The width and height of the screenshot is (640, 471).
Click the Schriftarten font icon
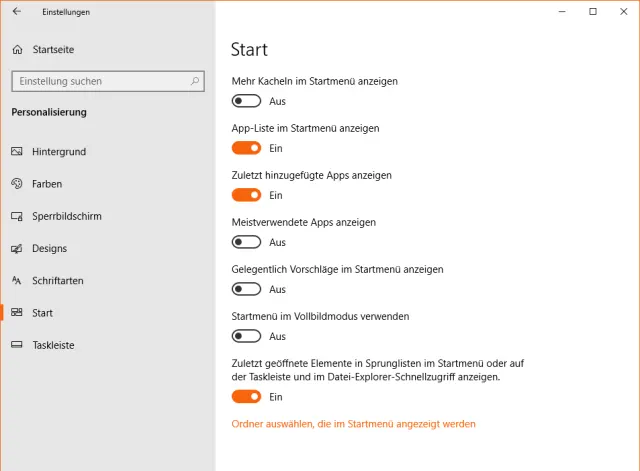pyautogui.click(x=17, y=281)
